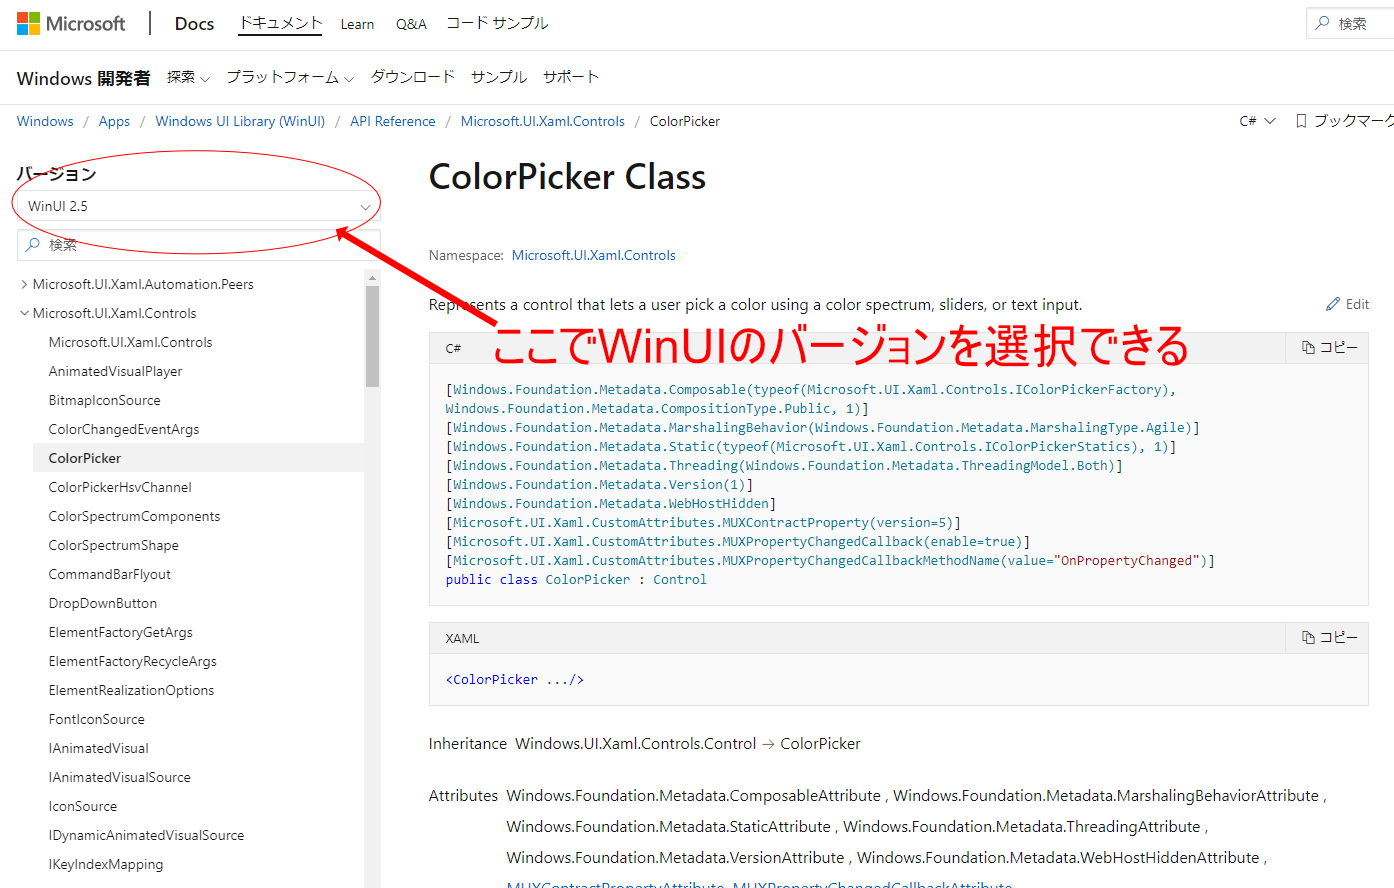Viewport: 1394px width, 888px height.
Task: Select ColorSpectrumComponents in the tree
Action: [135, 516]
